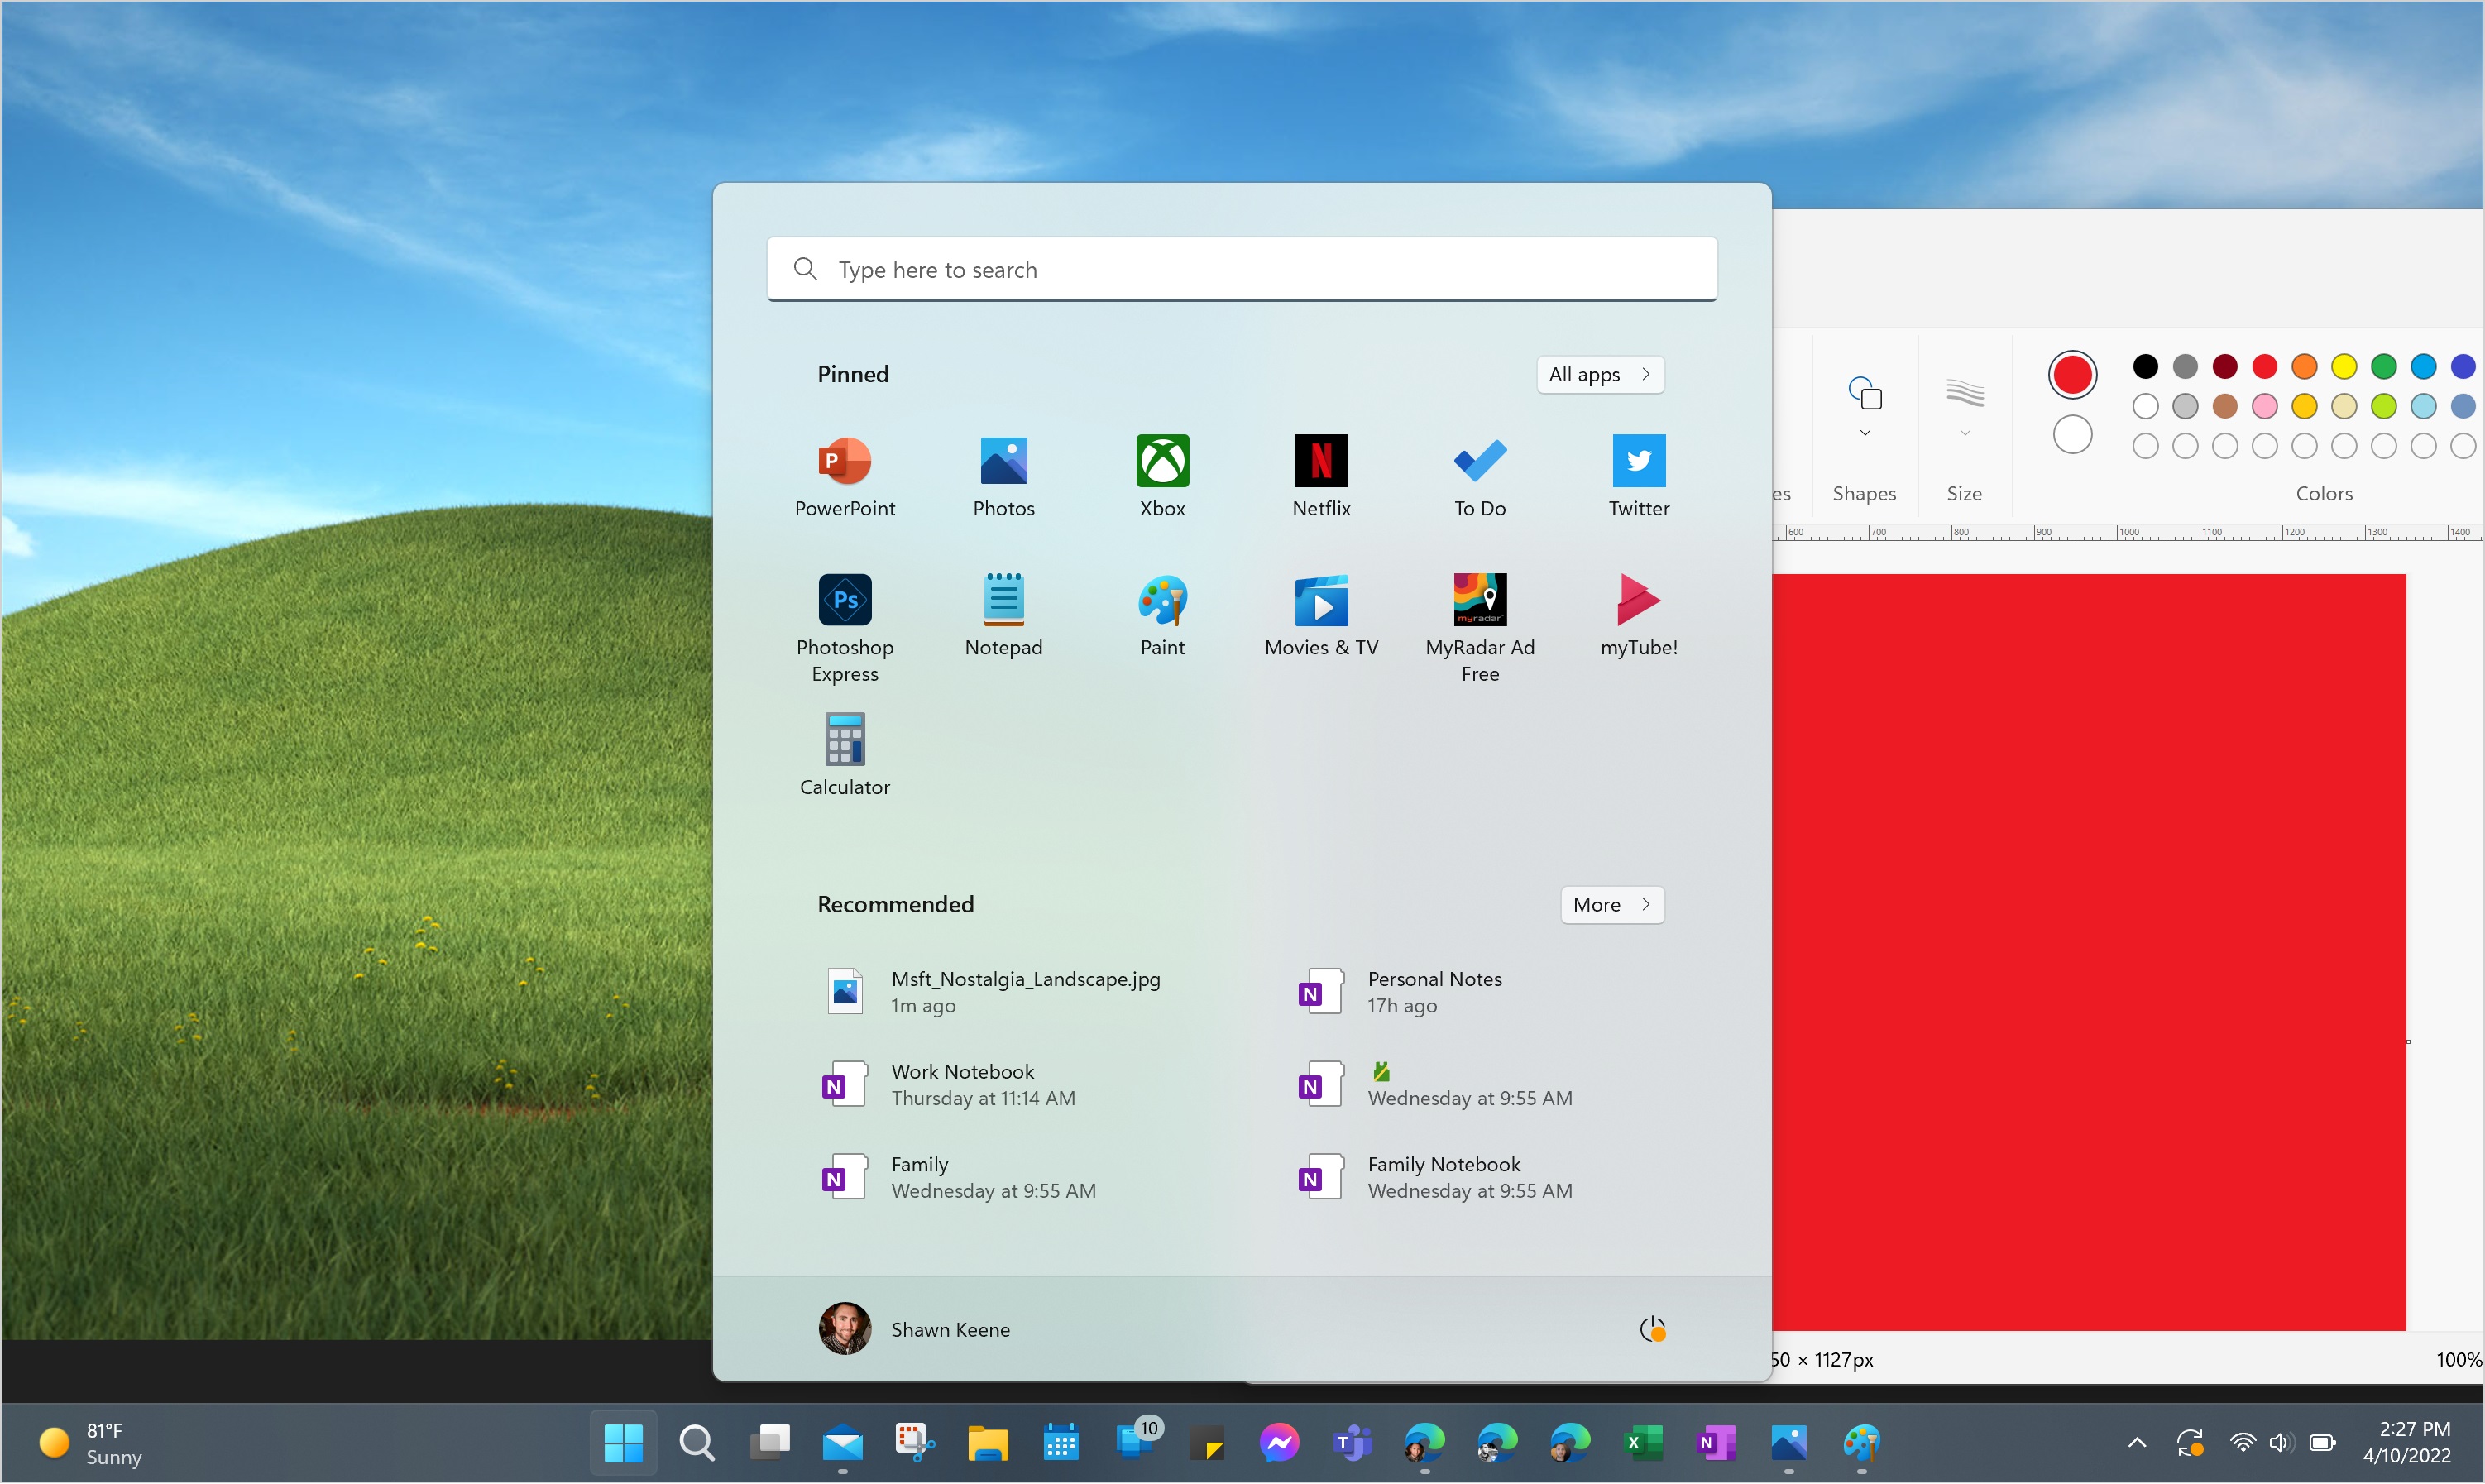
Task: Open Movies & TV app
Action: point(1321,616)
